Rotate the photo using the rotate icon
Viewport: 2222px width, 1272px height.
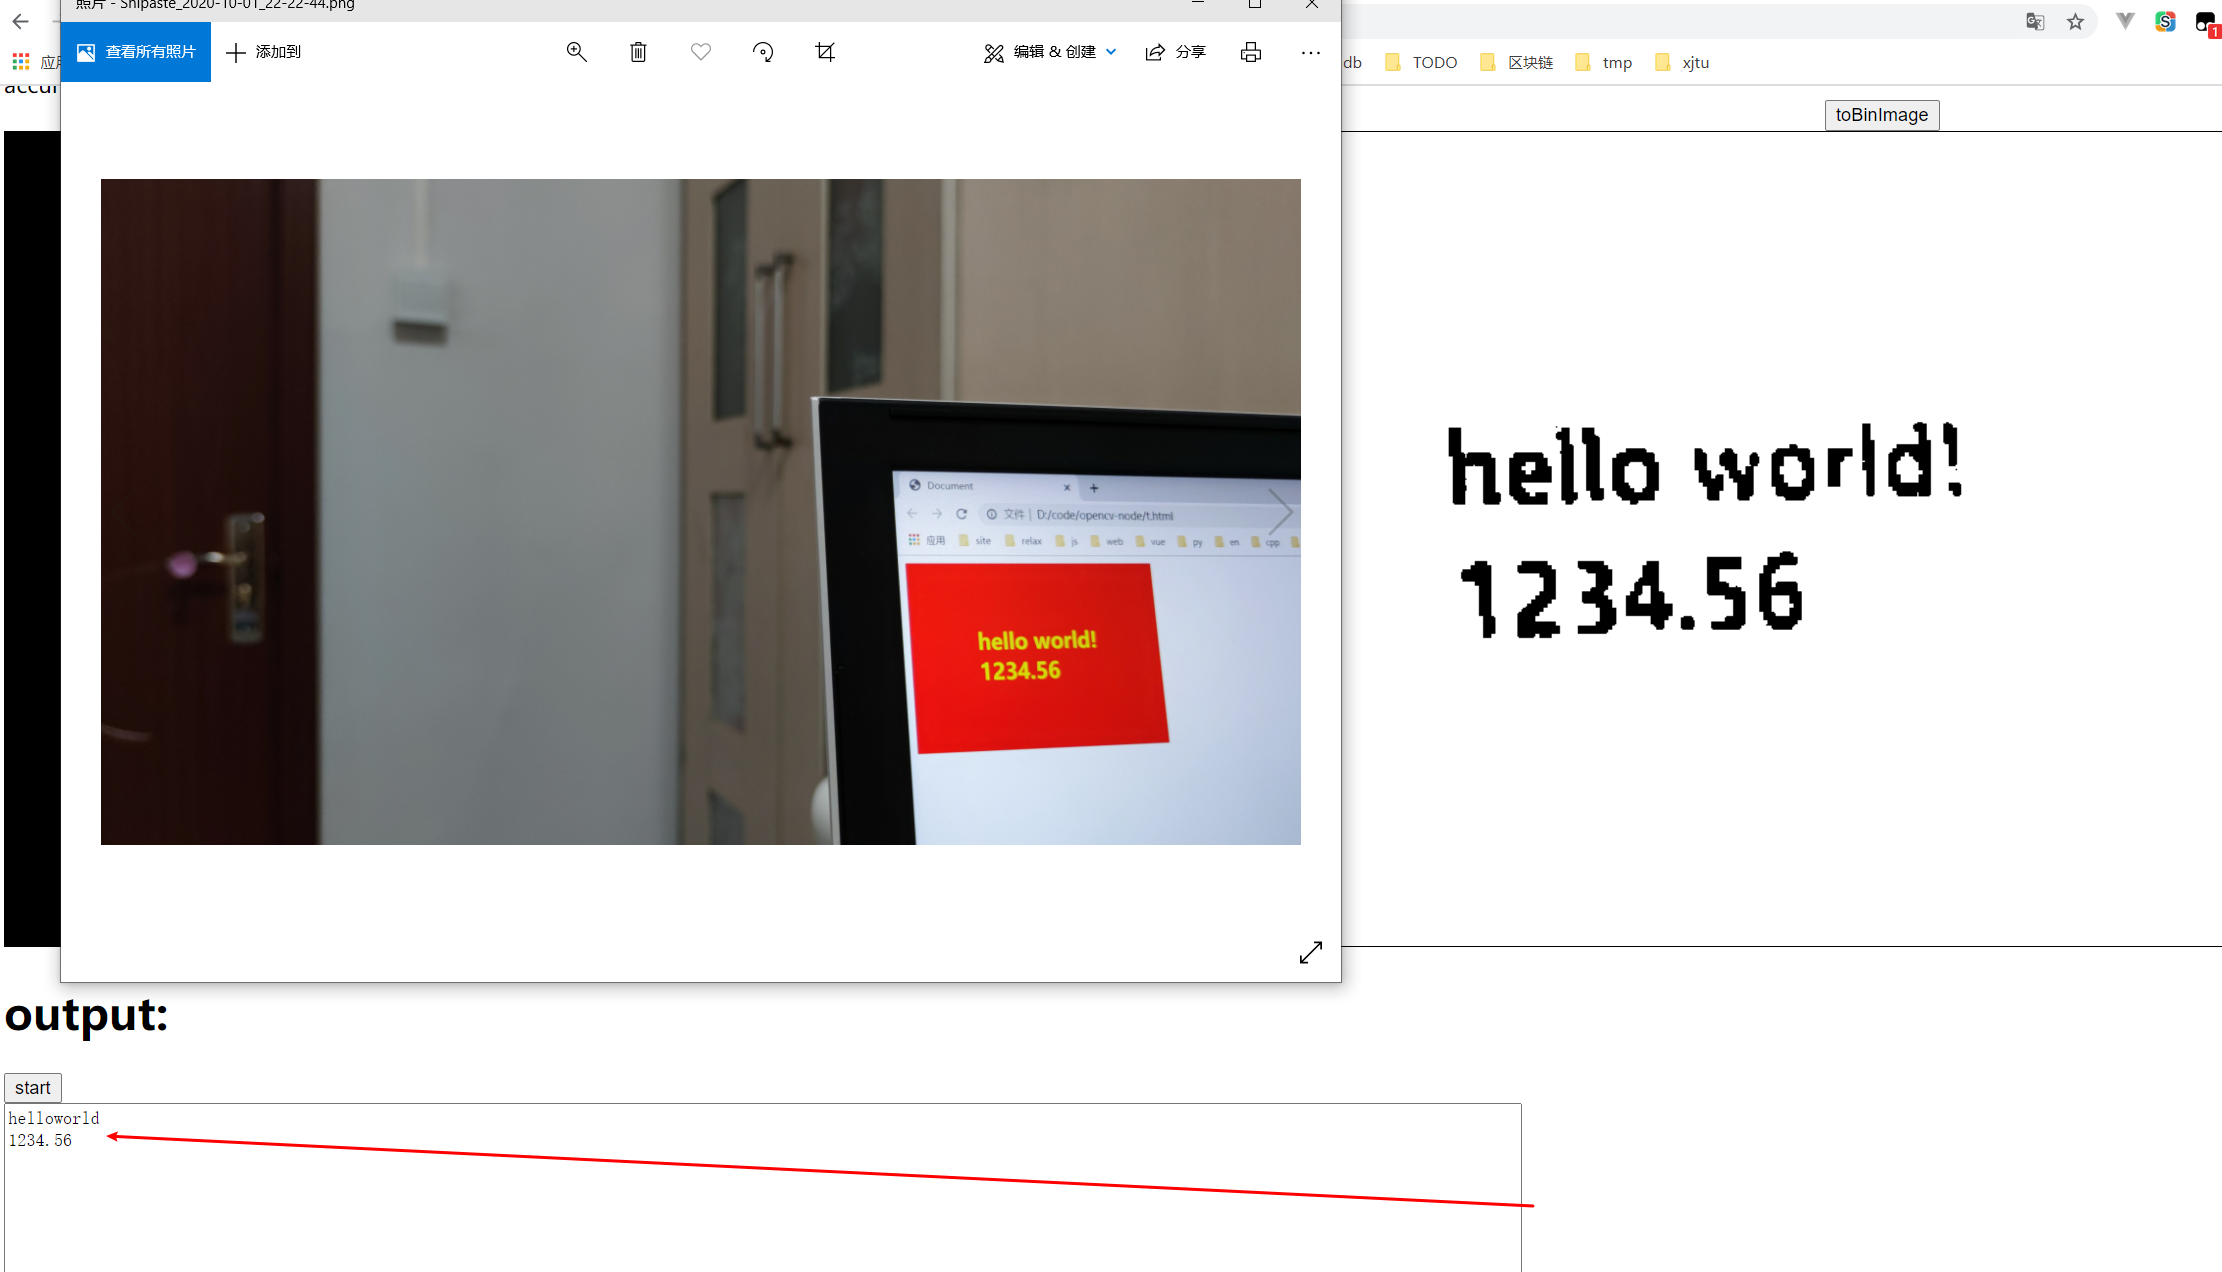763,52
